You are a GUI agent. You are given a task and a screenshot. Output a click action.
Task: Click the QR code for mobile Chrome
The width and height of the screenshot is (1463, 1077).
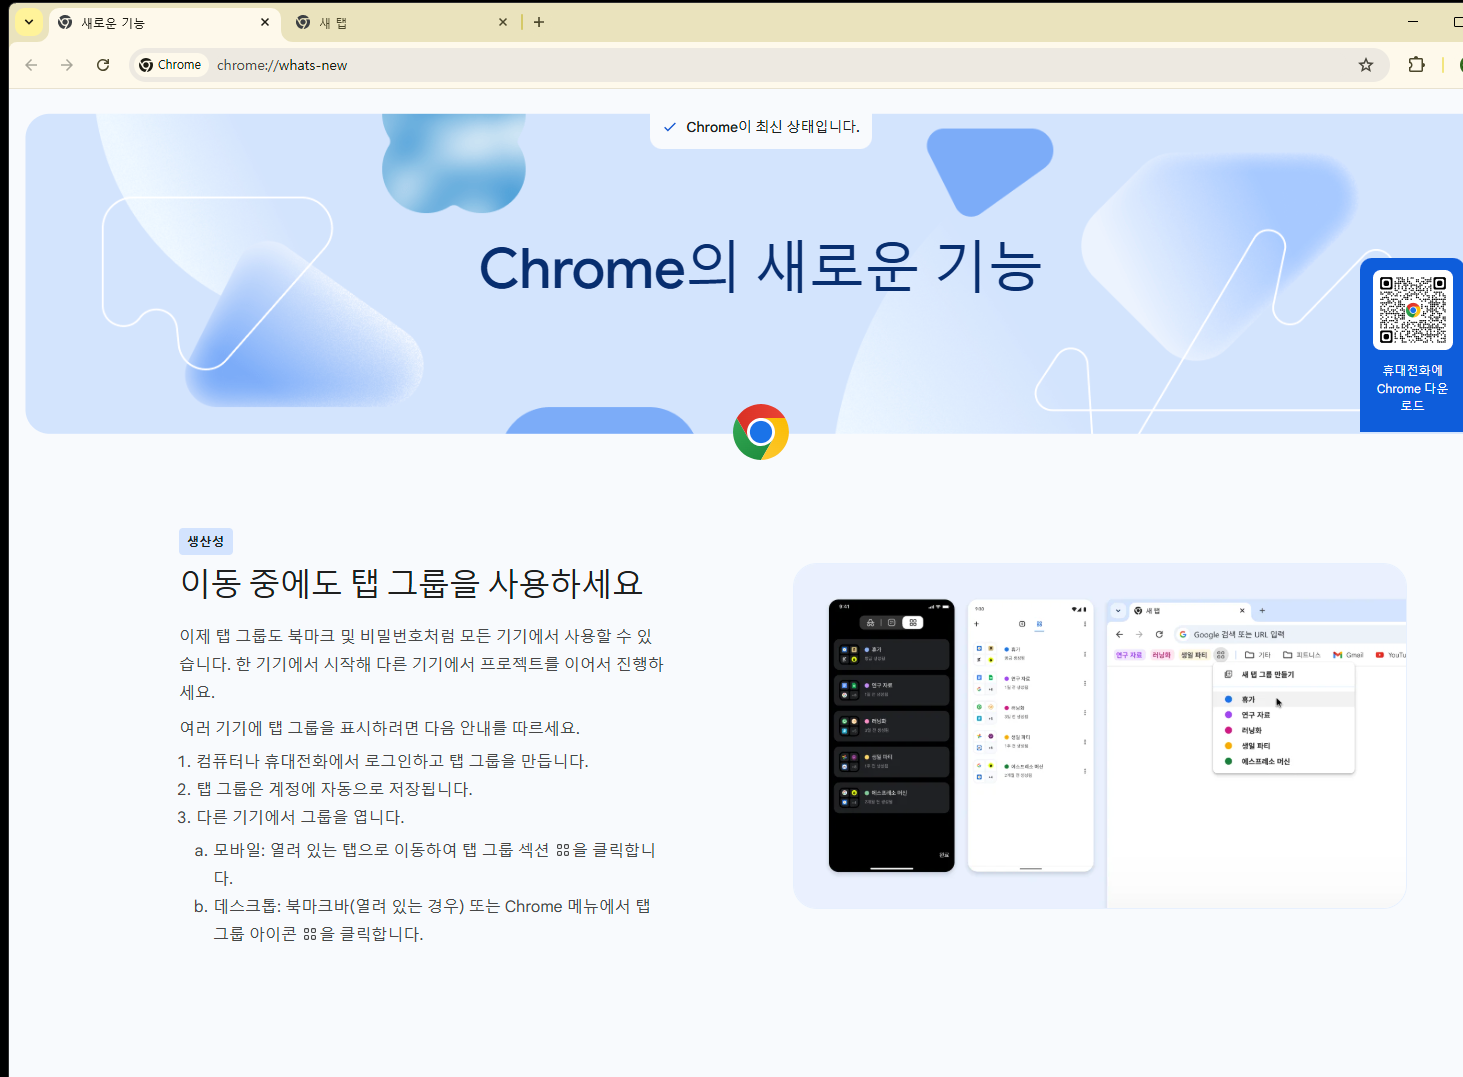click(x=1412, y=310)
